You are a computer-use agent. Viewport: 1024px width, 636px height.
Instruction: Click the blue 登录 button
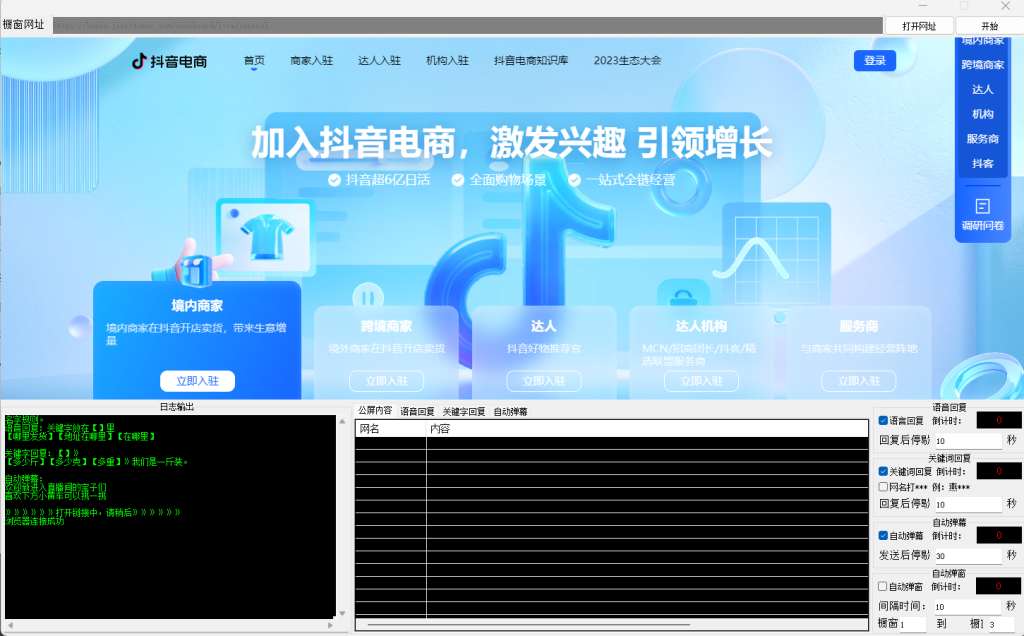coord(874,61)
